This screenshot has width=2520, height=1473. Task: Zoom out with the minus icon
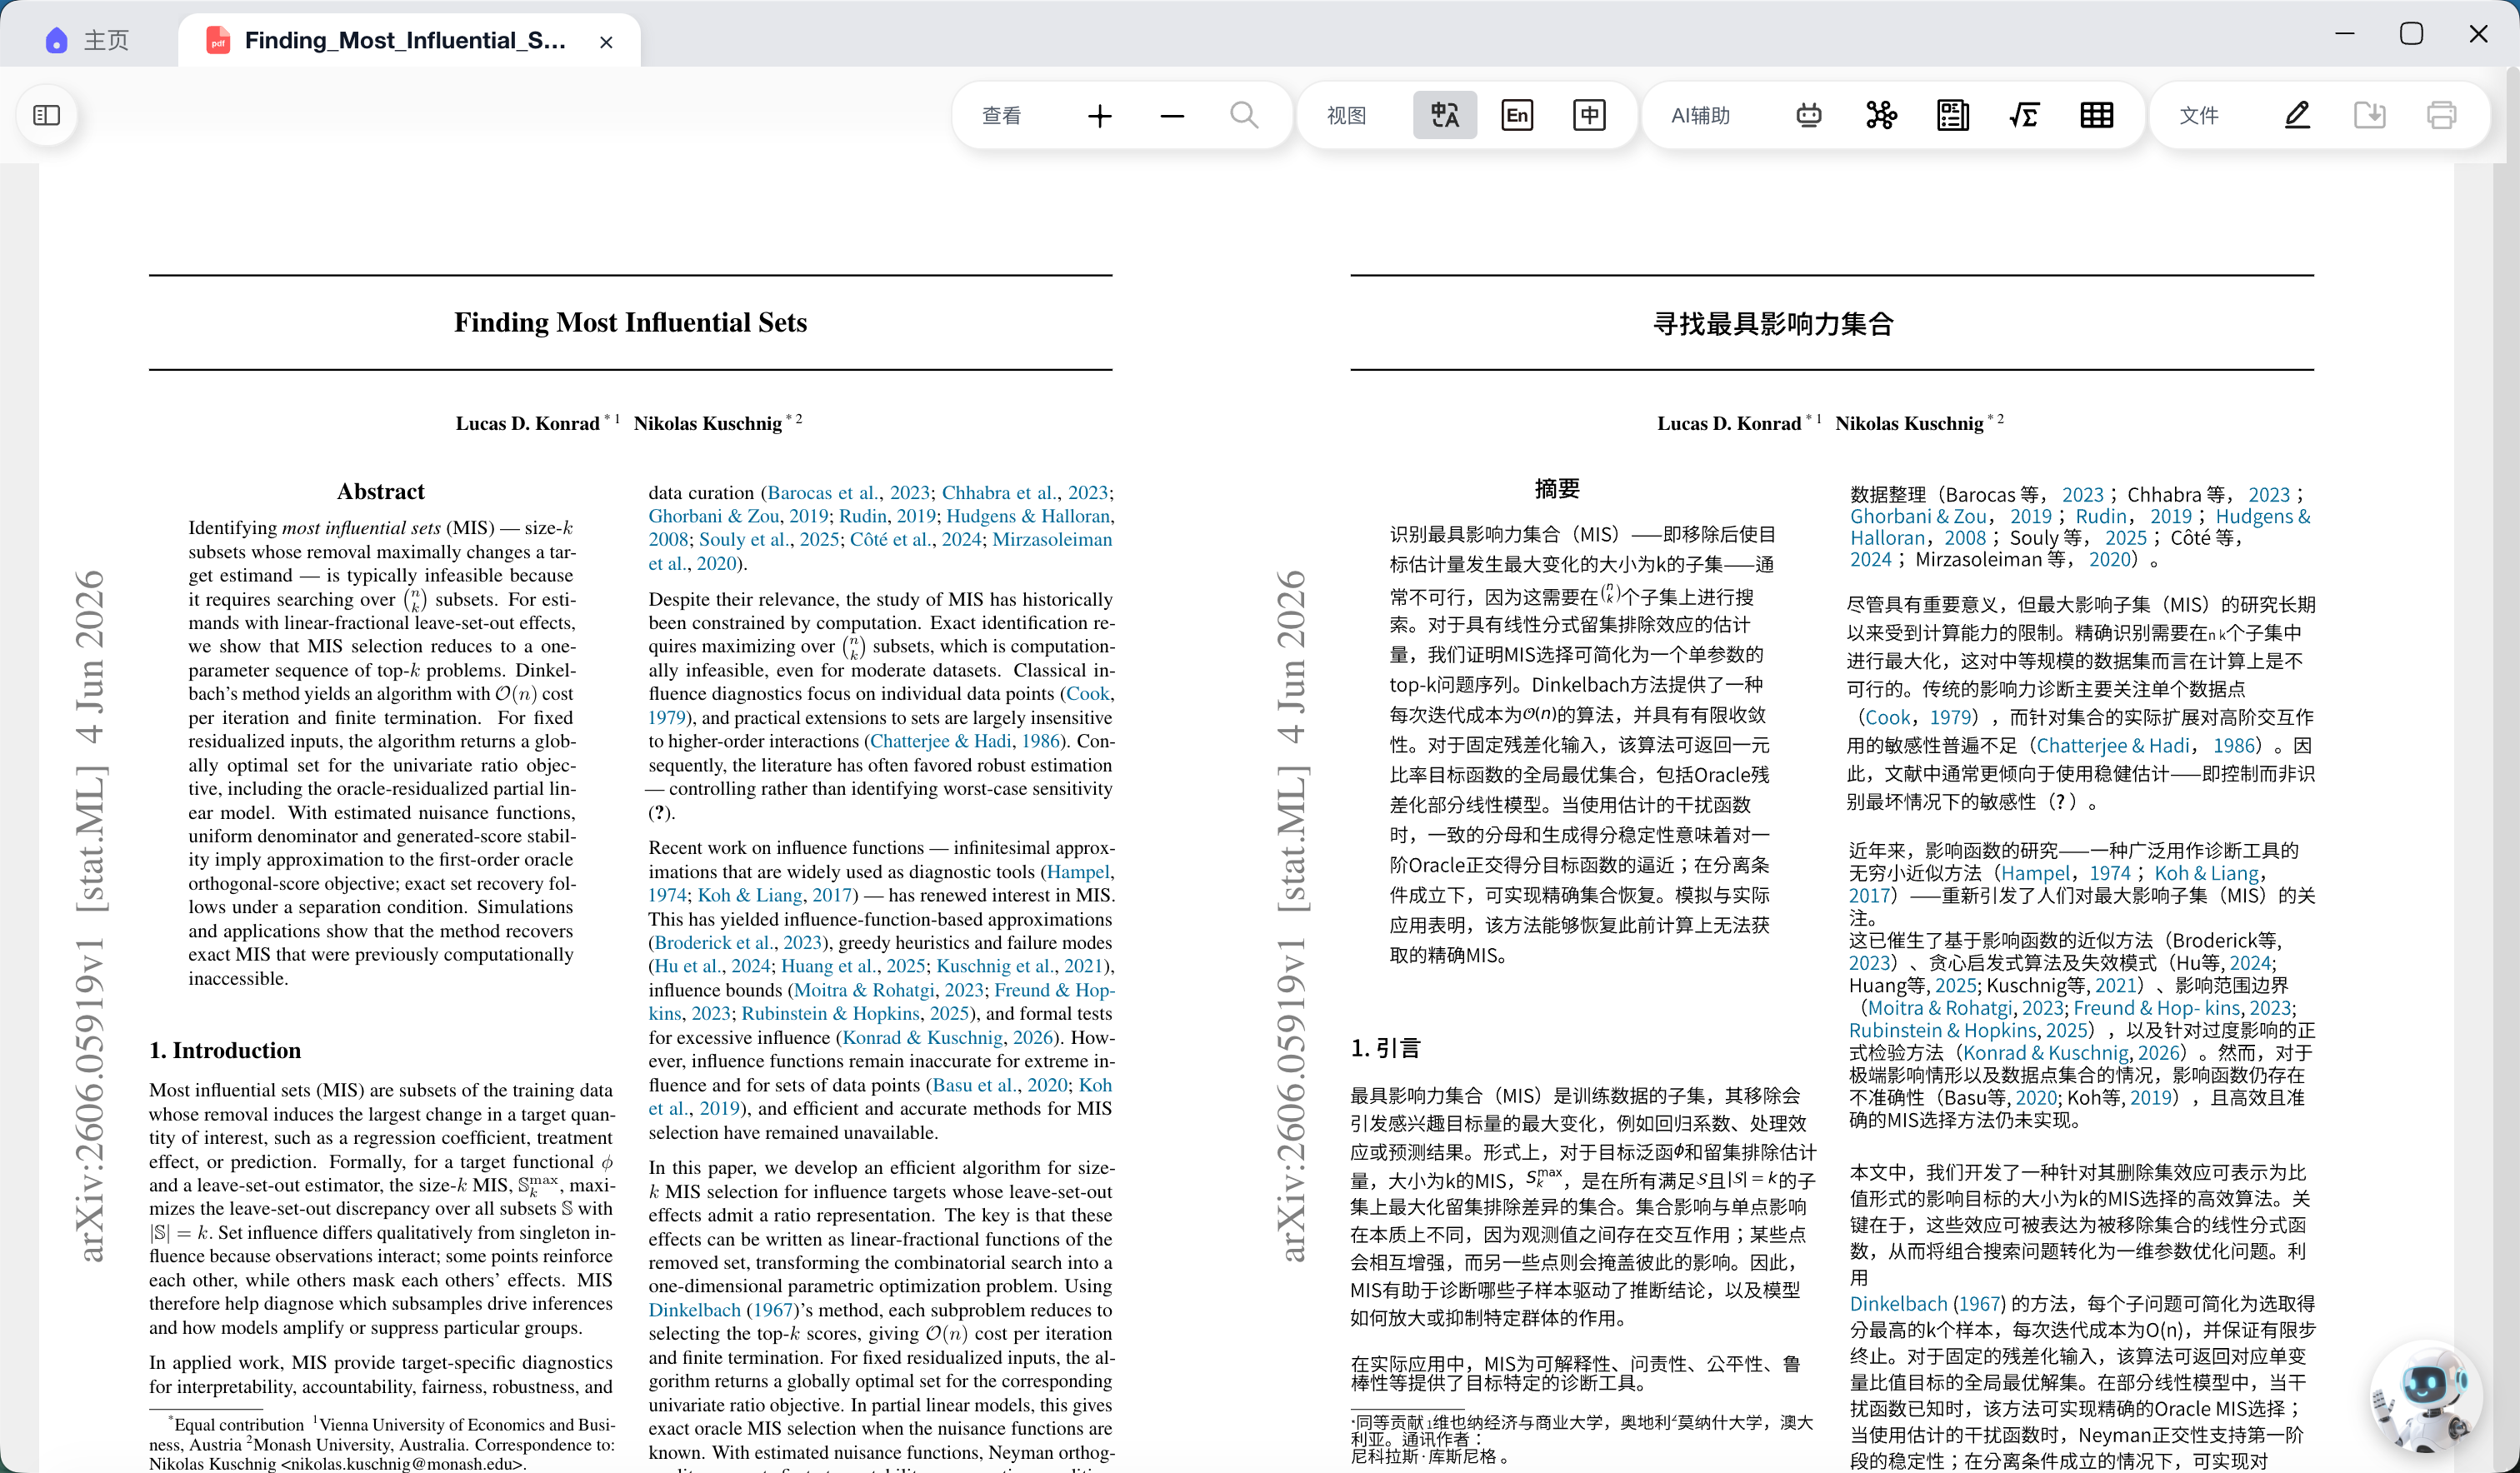tap(1172, 116)
